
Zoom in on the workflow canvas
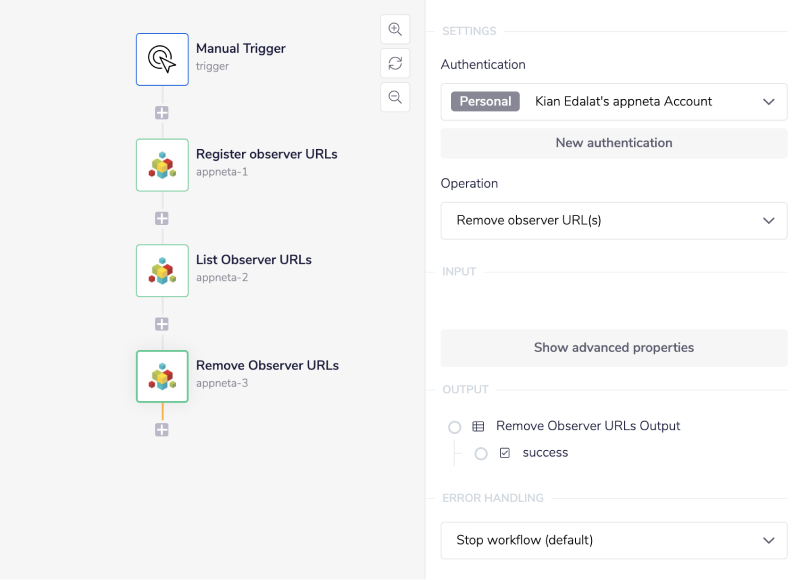coord(395,29)
